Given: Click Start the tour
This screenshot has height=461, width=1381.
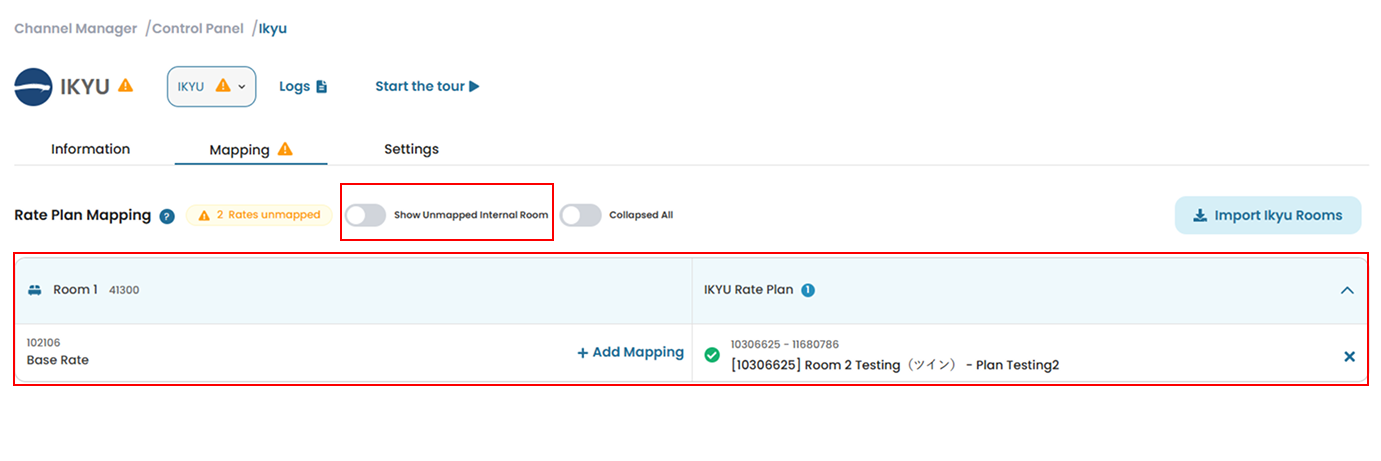Looking at the screenshot, I should 427,87.
